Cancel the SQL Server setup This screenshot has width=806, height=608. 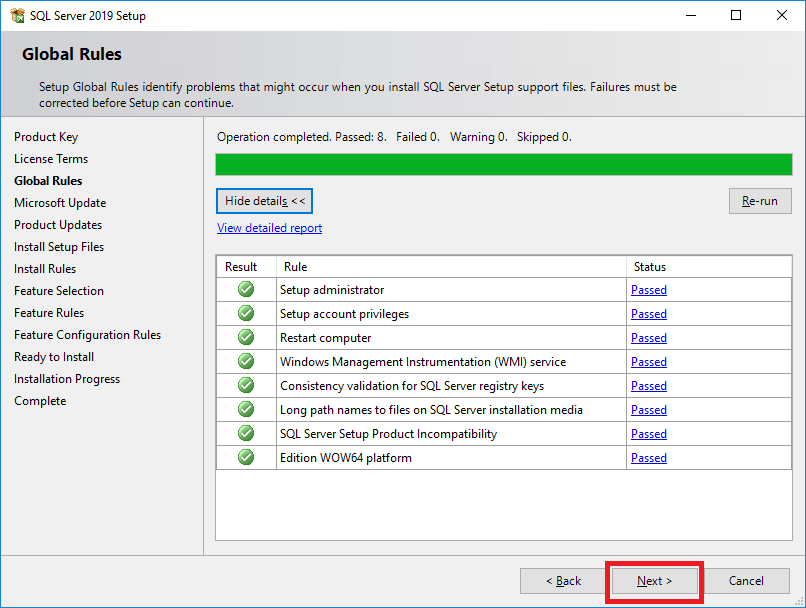pyautogui.click(x=746, y=581)
